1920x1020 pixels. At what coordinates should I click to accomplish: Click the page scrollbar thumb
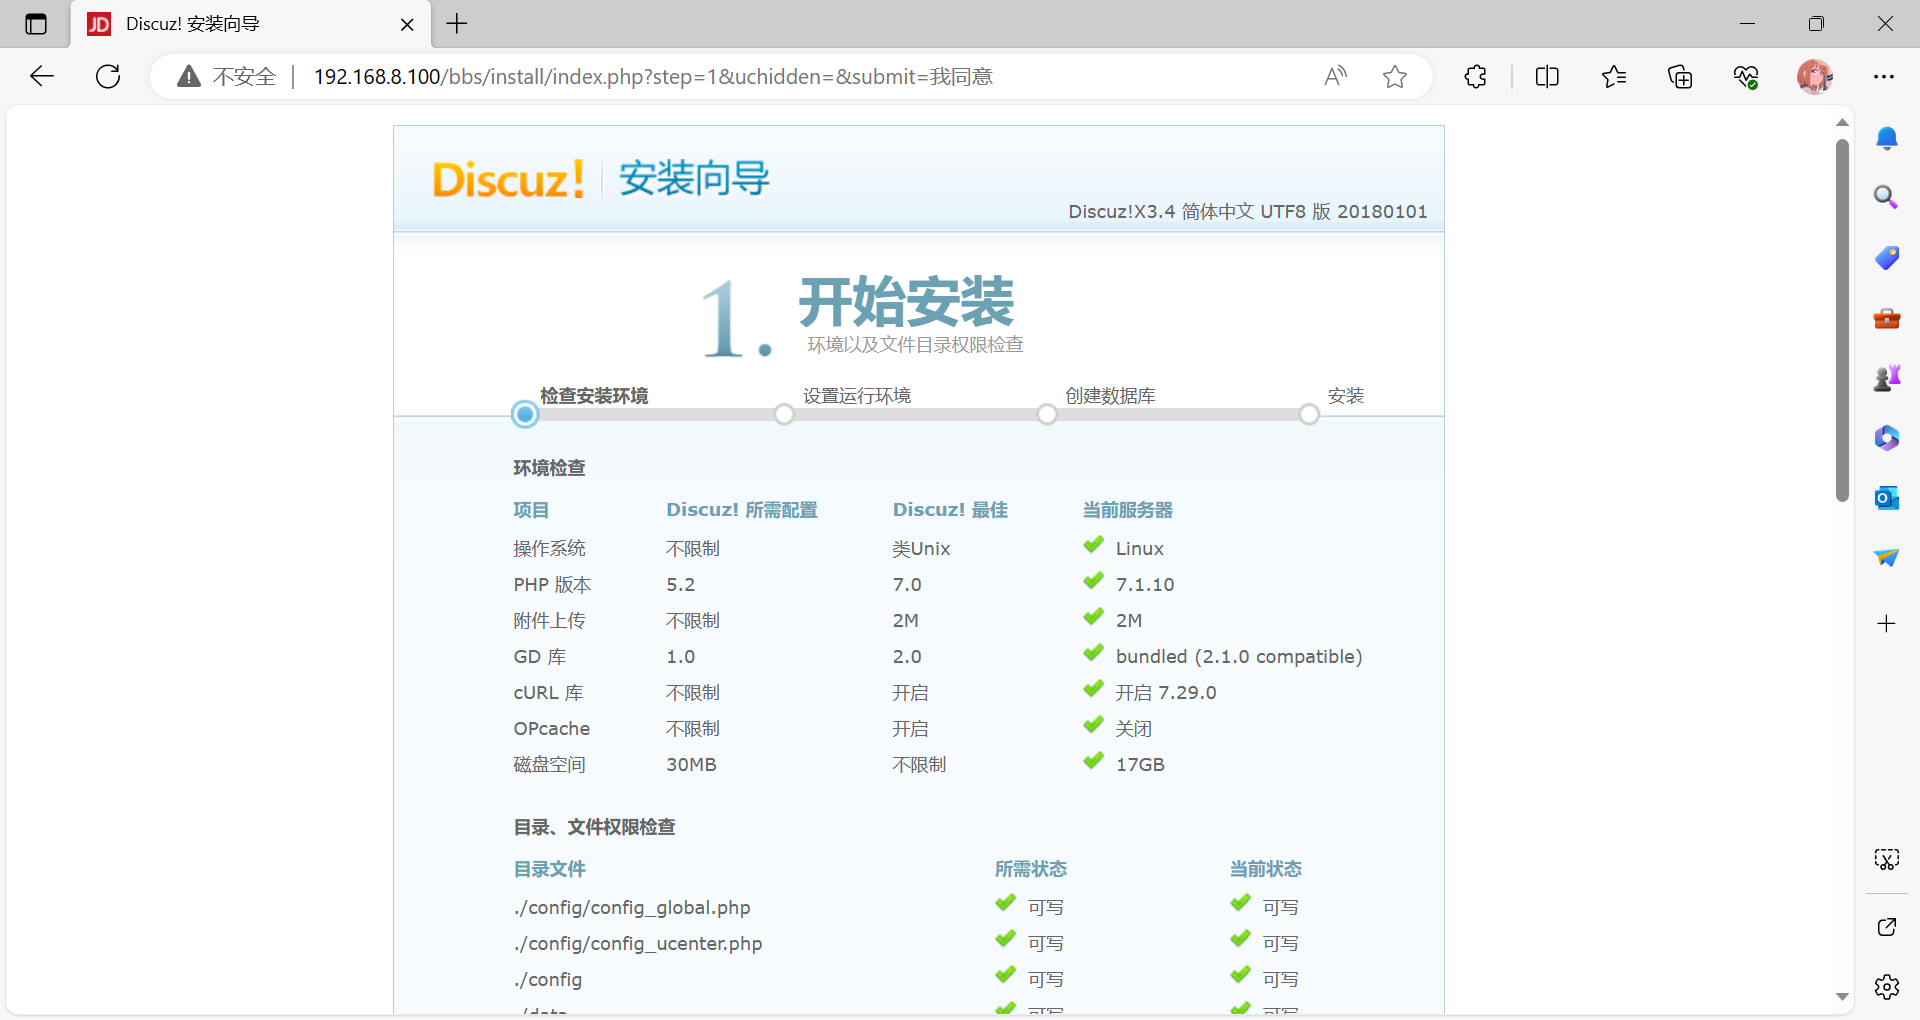(x=1842, y=320)
